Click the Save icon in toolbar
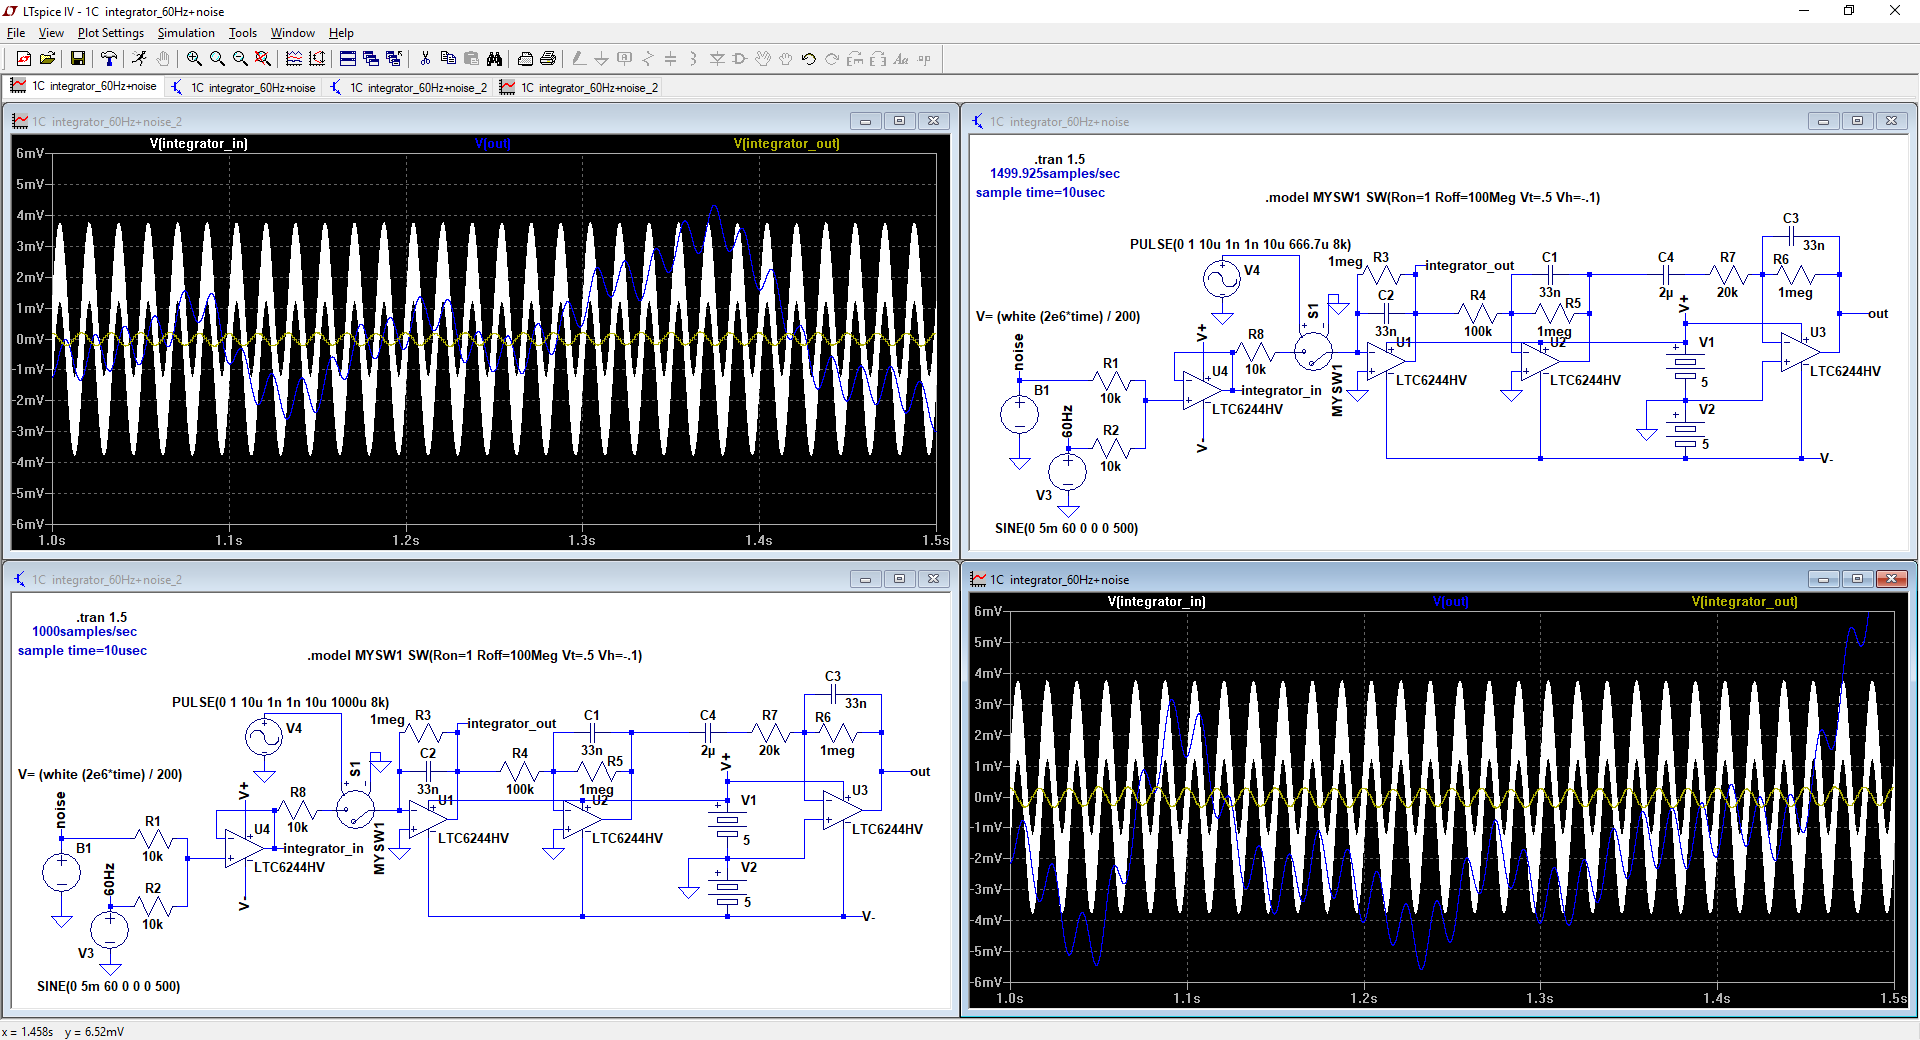 pyautogui.click(x=77, y=59)
